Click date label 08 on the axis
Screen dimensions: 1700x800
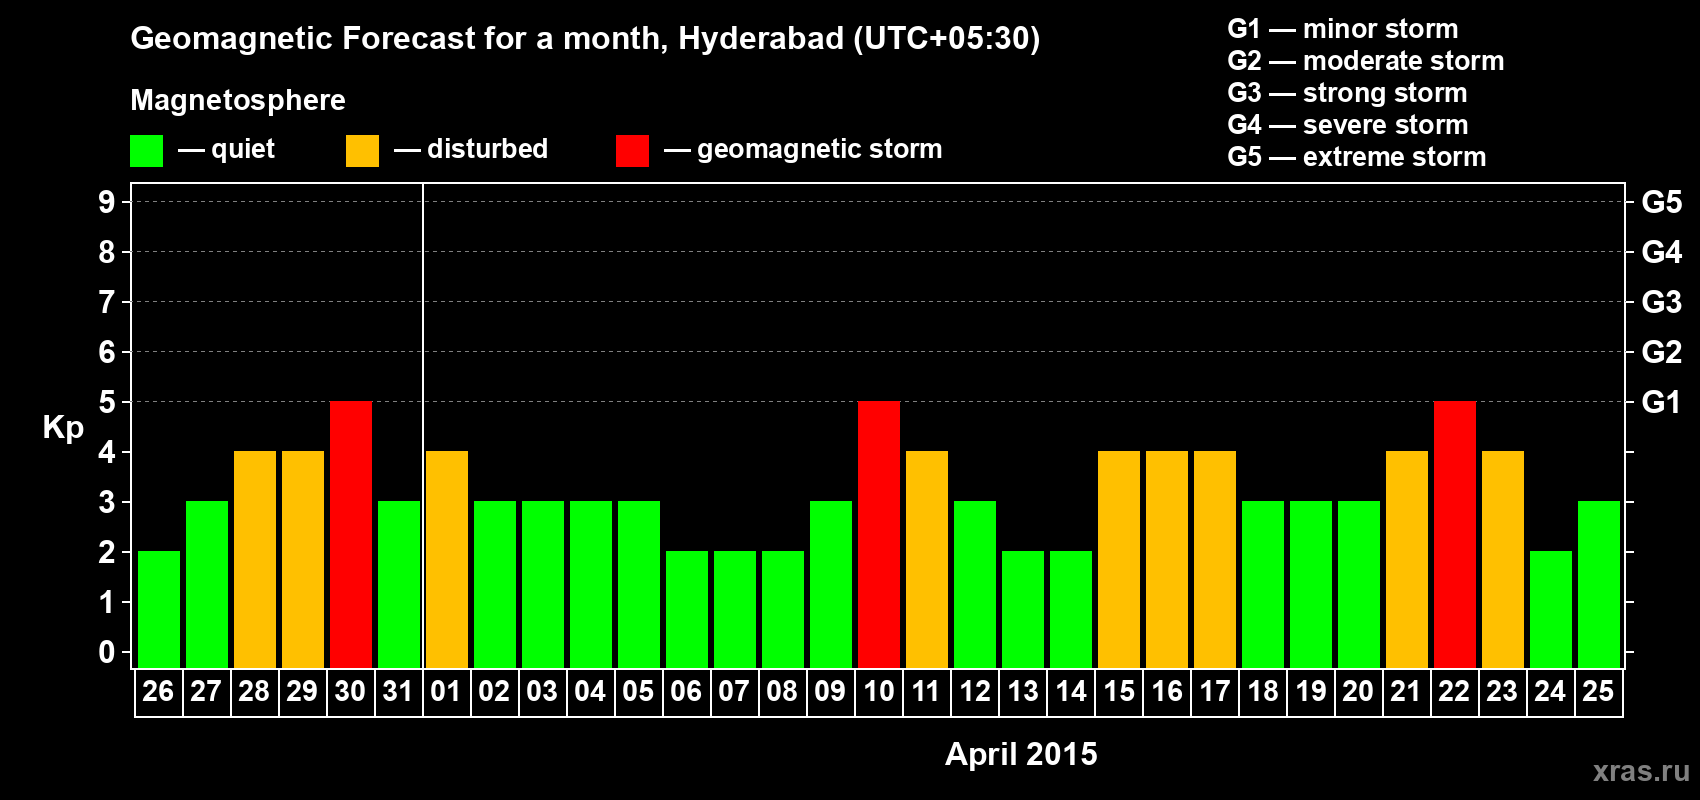pos(782,691)
